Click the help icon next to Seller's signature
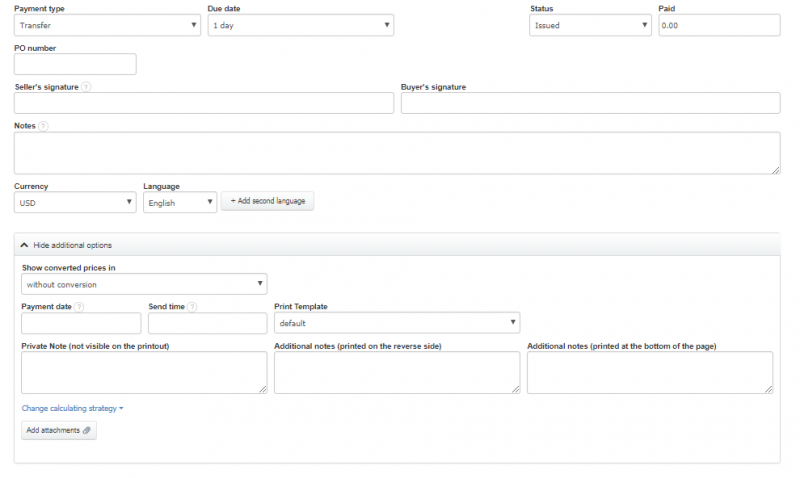 coord(86,87)
